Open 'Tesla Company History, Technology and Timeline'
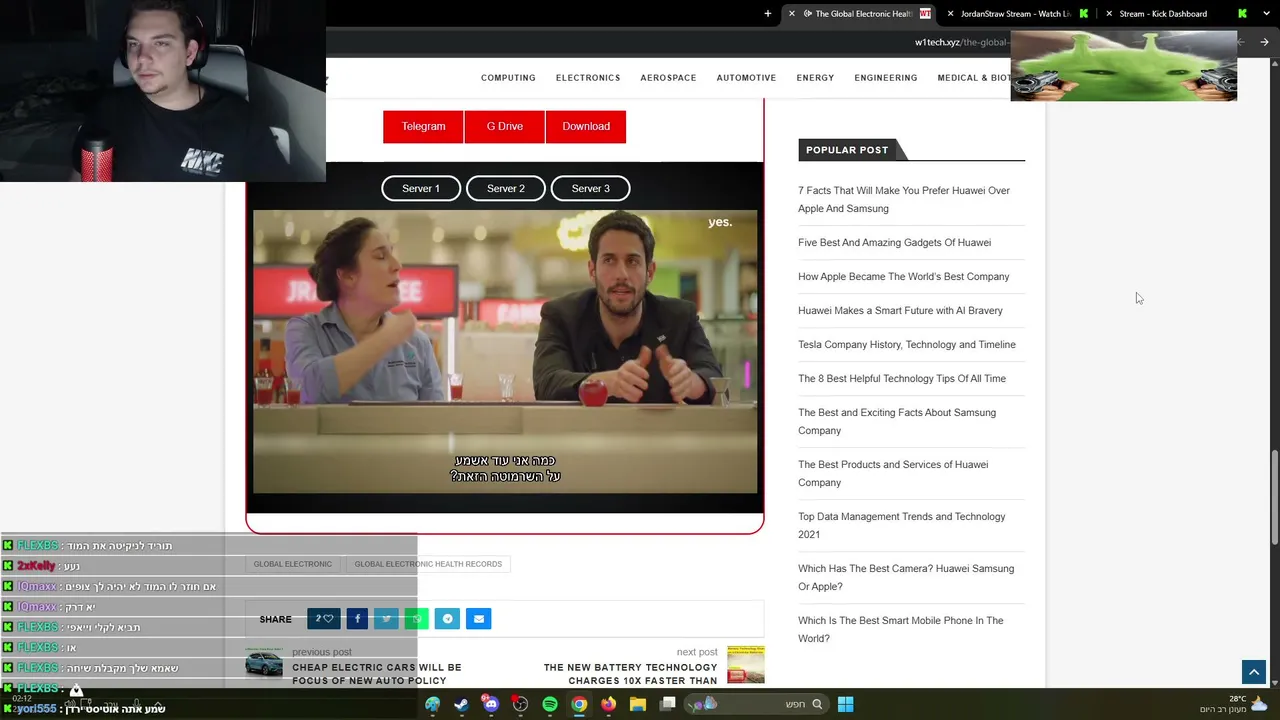This screenshot has height=720, width=1280. coord(906,344)
